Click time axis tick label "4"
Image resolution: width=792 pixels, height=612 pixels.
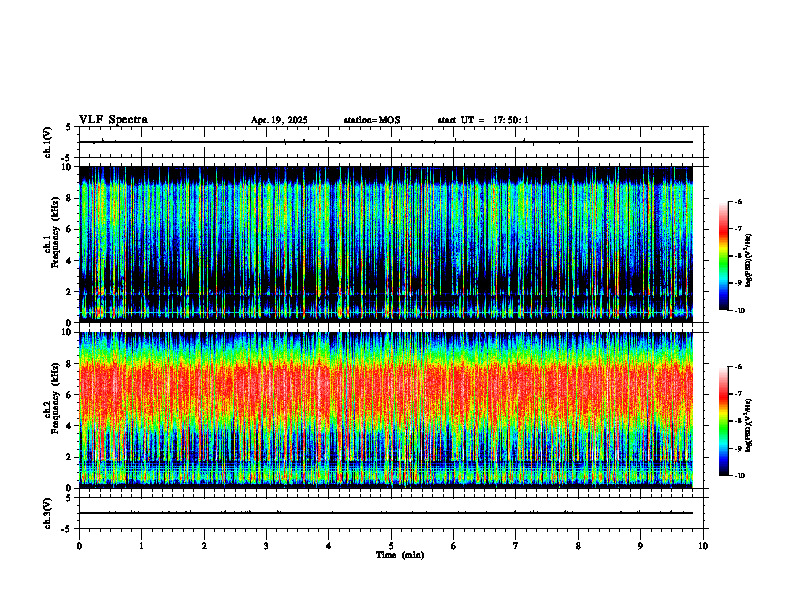(329, 546)
